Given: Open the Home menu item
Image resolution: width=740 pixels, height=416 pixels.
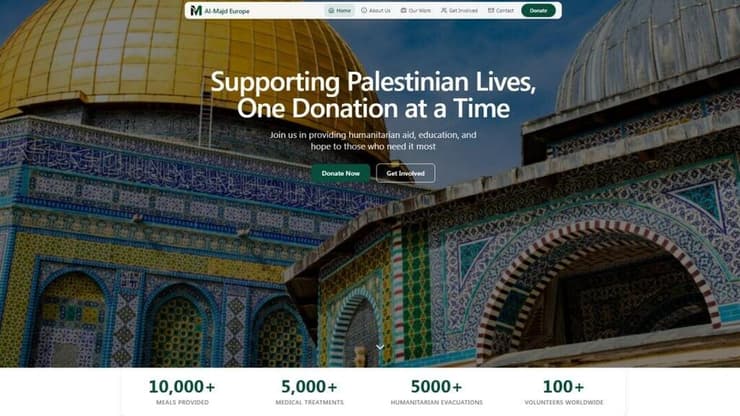Looking at the screenshot, I should point(339,10).
